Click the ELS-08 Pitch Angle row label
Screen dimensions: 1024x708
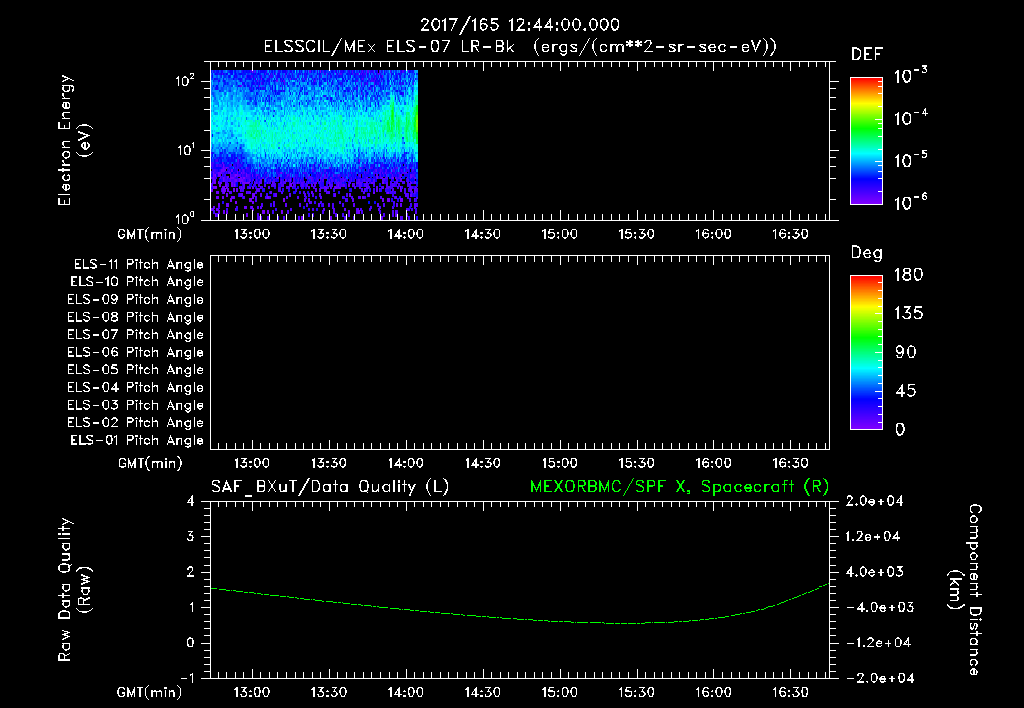135,317
